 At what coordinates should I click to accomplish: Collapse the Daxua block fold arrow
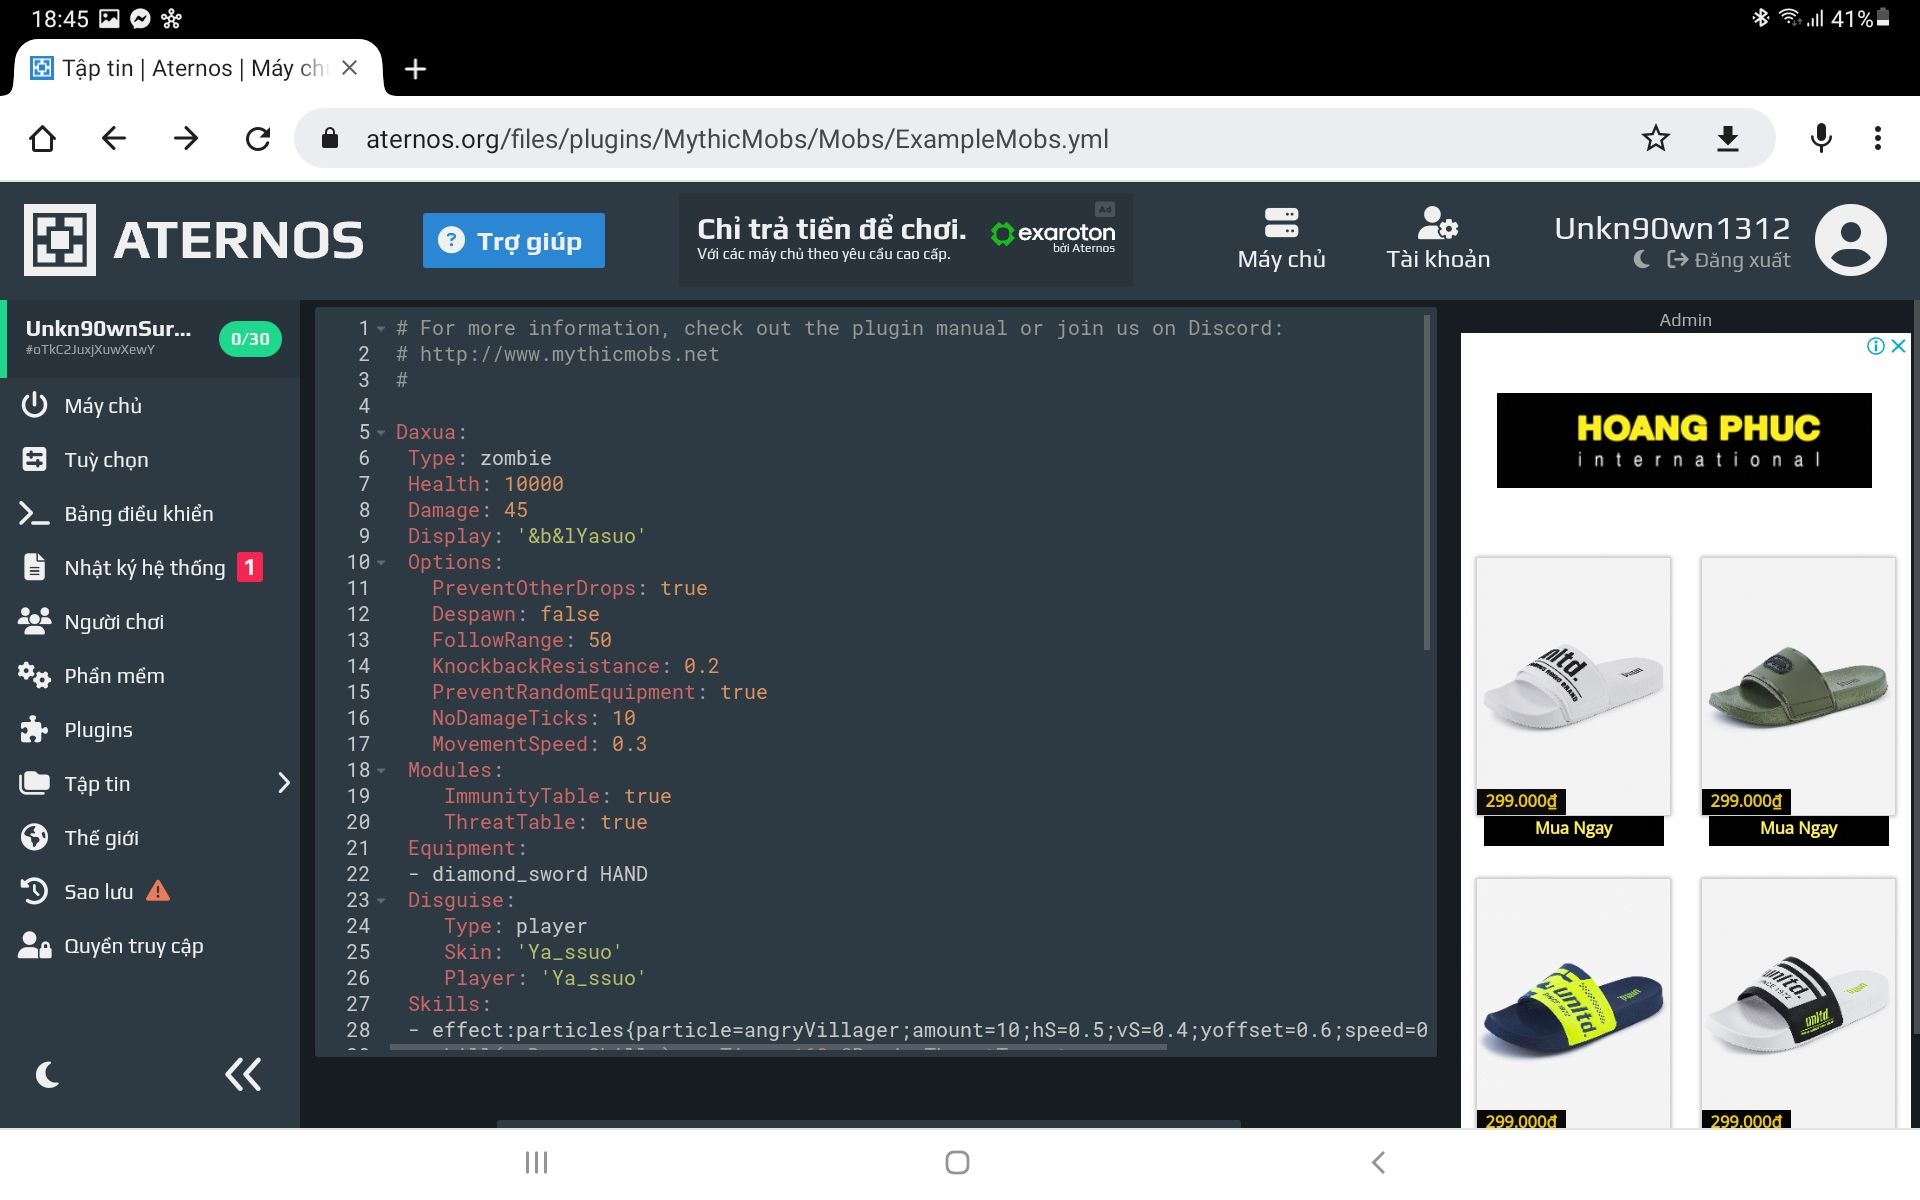tap(381, 433)
